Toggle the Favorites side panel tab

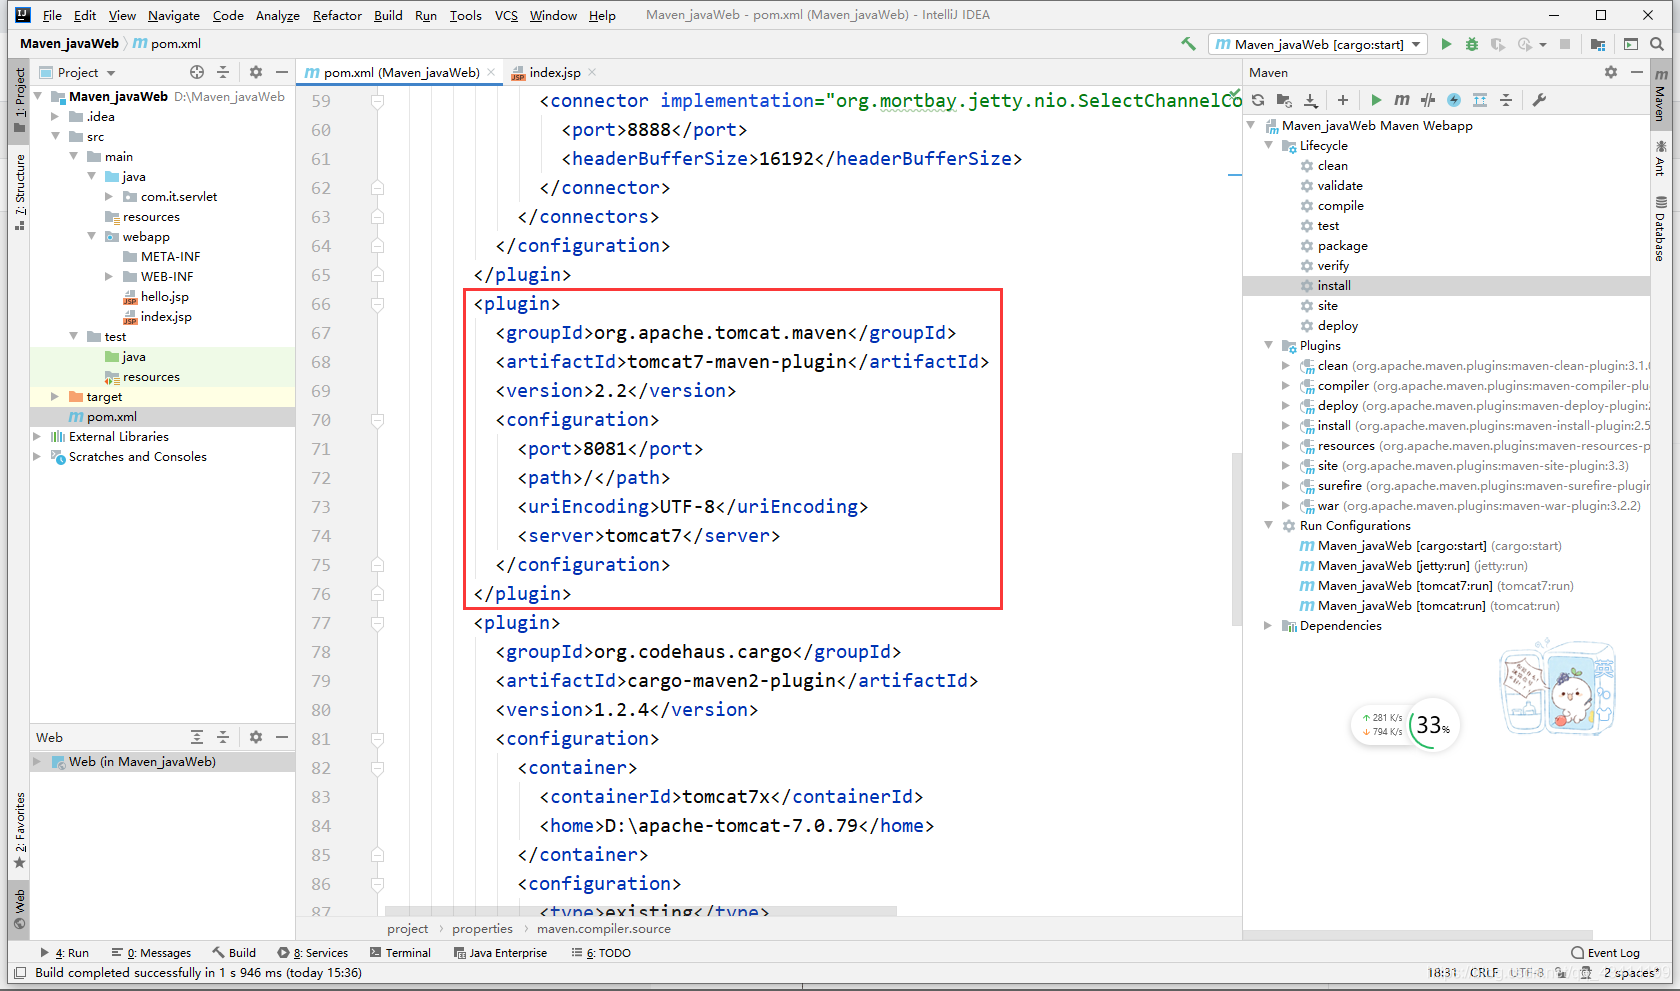coord(19,831)
